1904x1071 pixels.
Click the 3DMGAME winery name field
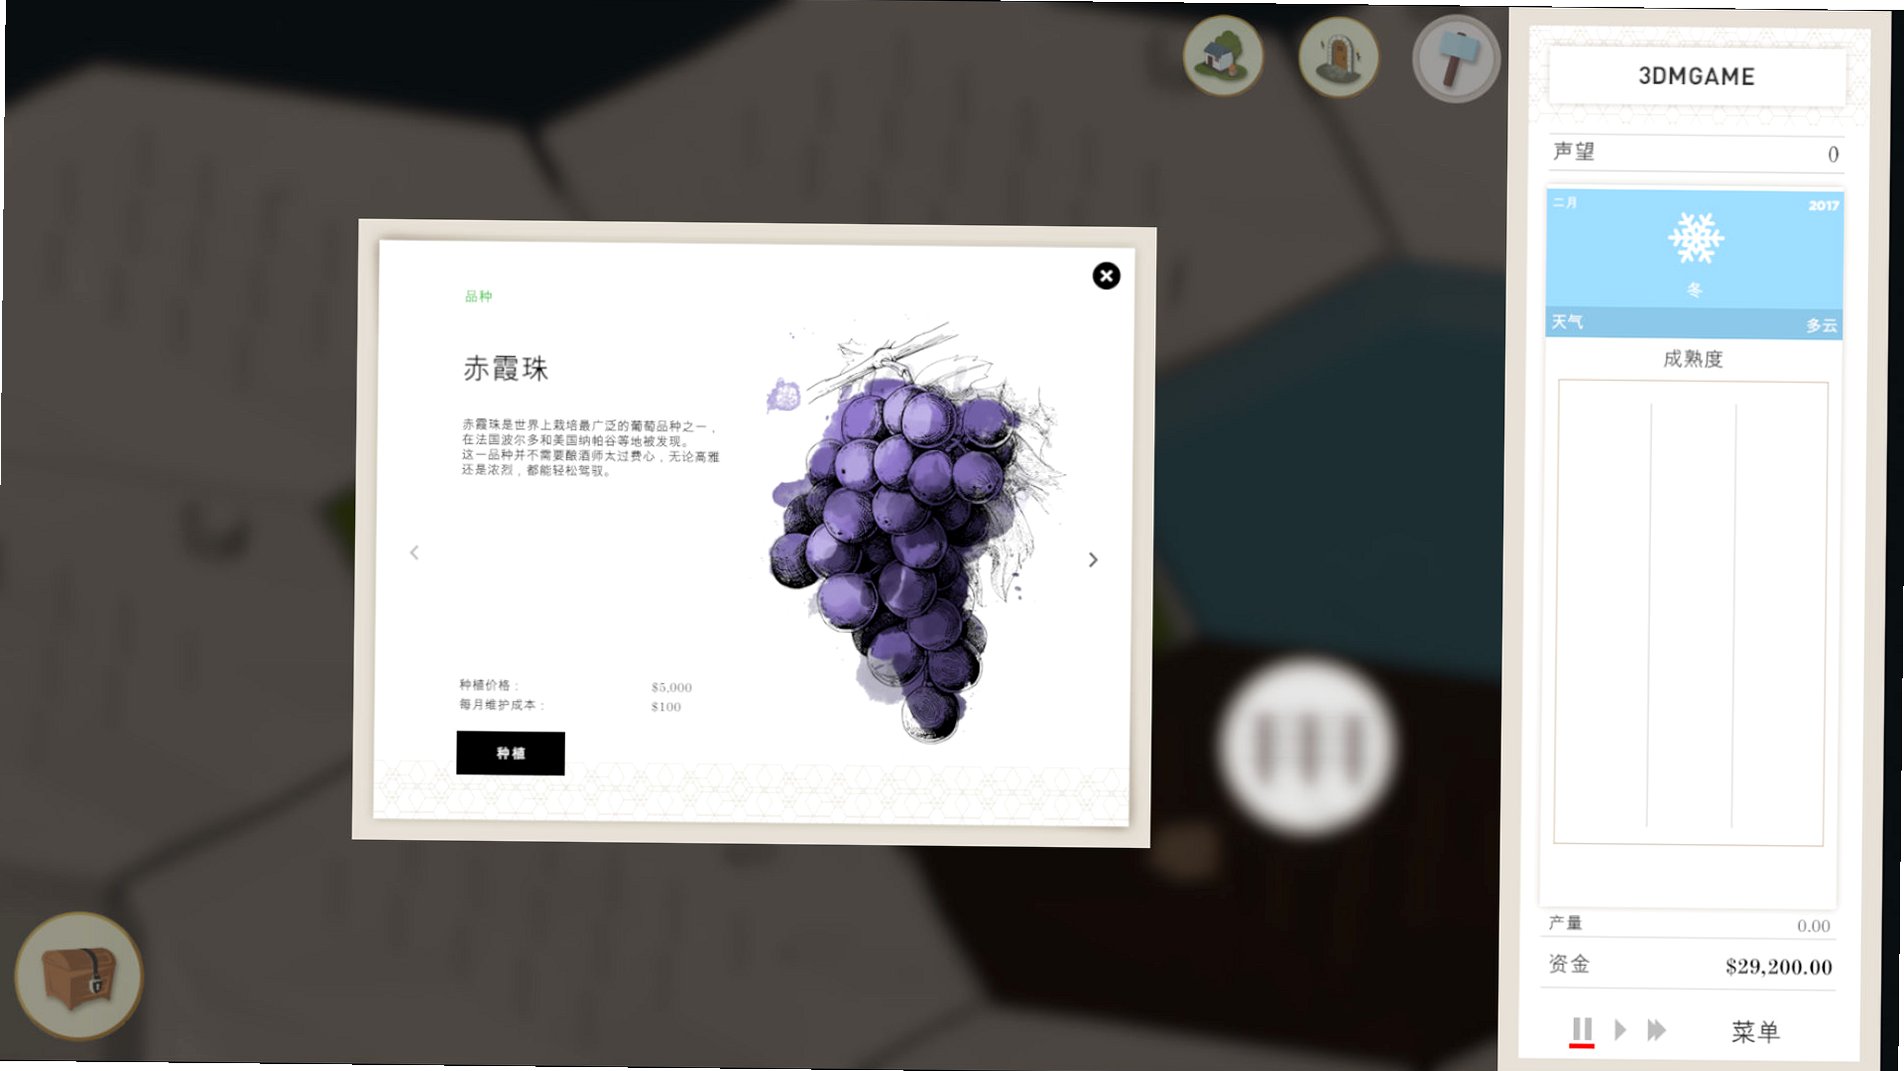pos(1696,77)
